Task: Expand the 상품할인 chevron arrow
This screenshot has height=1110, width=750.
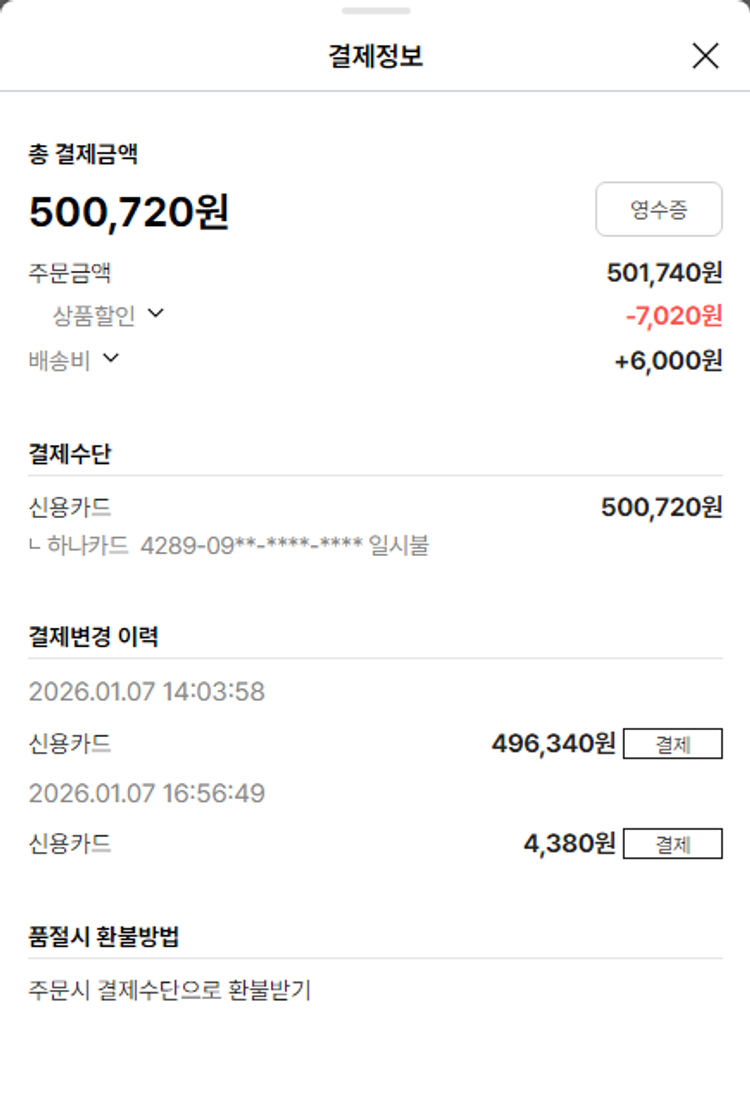Action: [155, 314]
